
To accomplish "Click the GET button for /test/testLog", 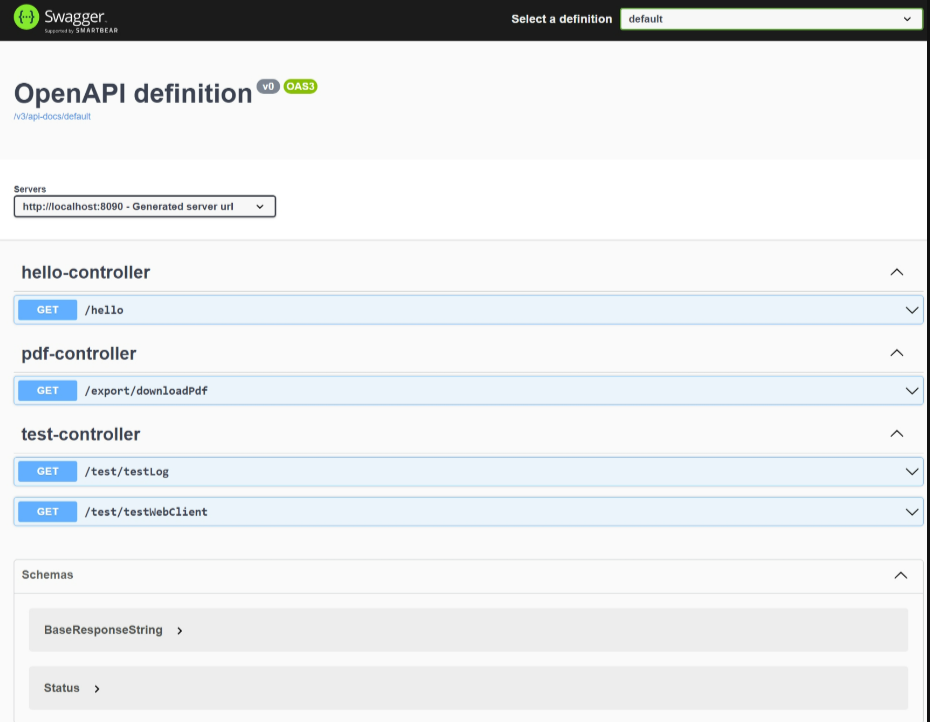I will 47,471.
